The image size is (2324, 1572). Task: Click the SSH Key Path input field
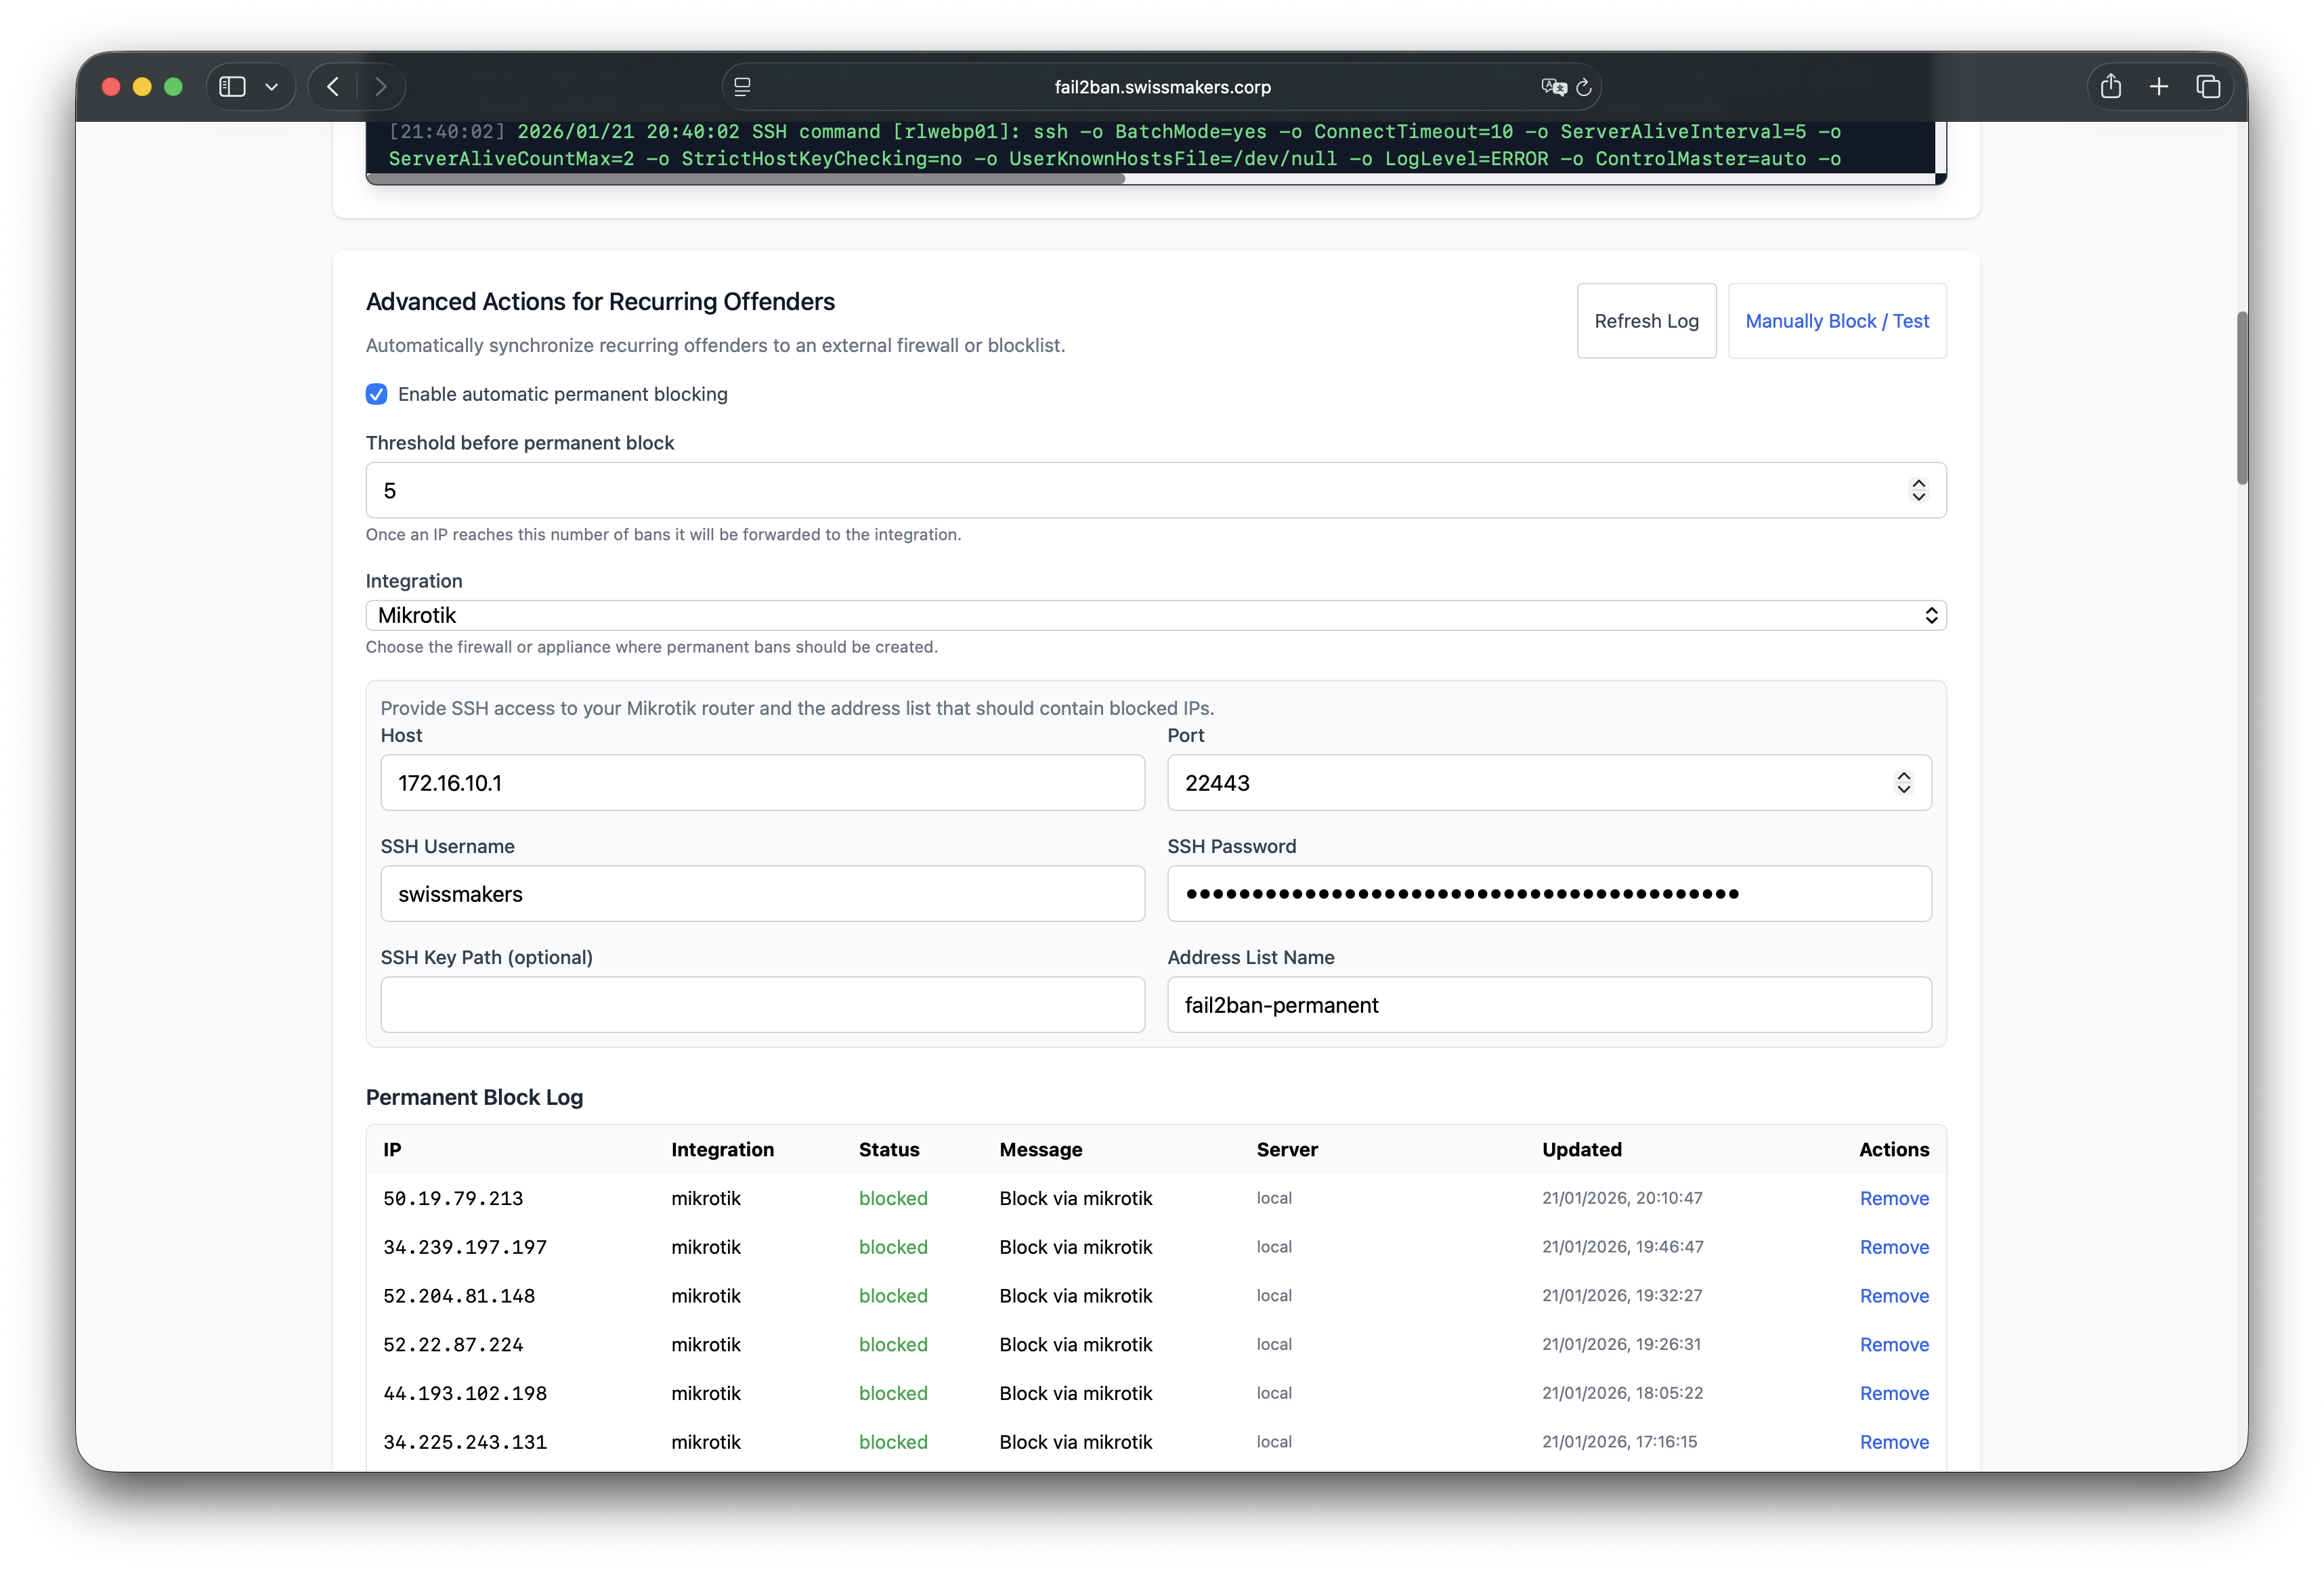[762, 1005]
